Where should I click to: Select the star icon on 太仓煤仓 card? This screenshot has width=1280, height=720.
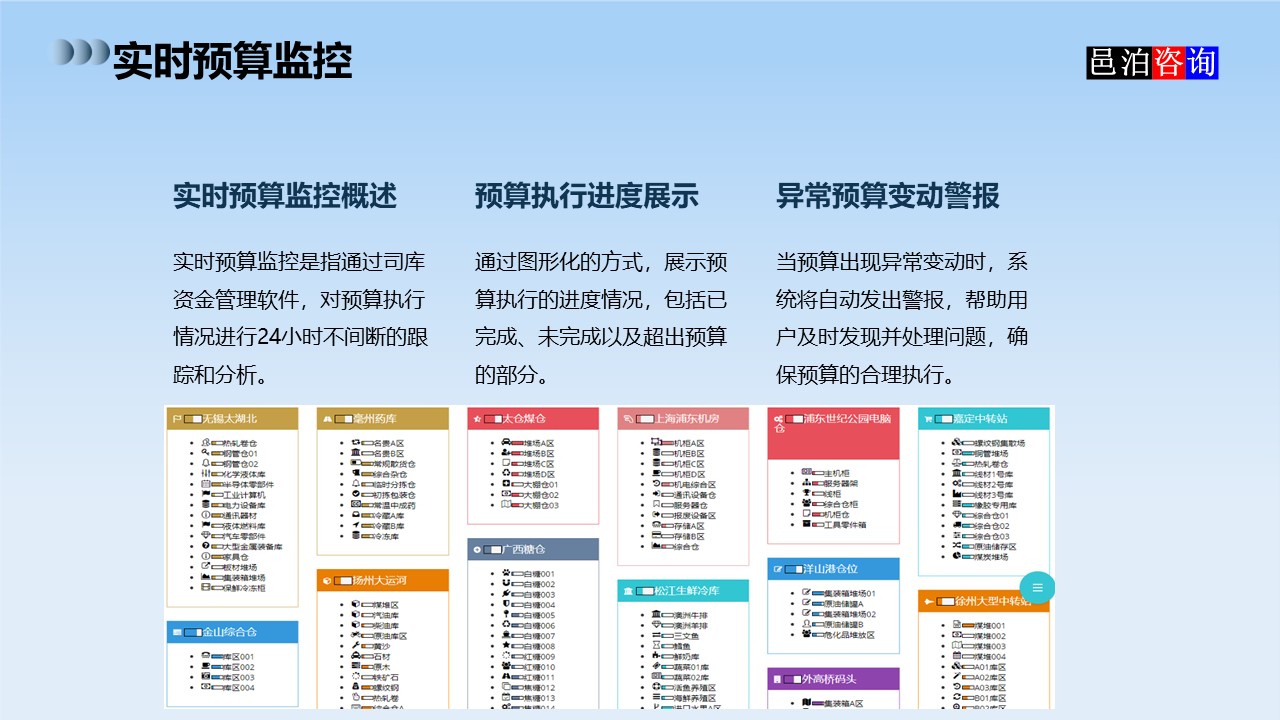click(476, 420)
